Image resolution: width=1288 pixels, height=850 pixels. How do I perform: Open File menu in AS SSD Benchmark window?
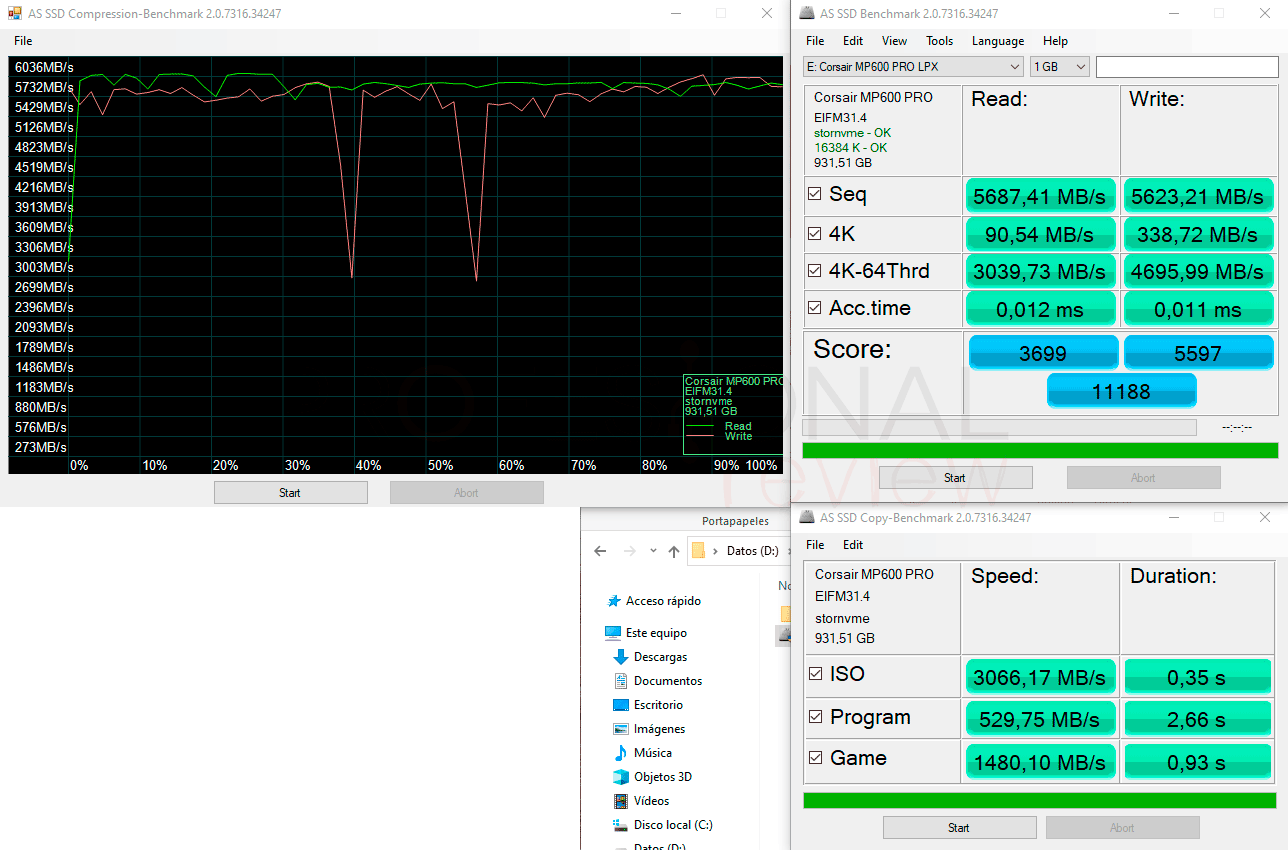point(815,41)
